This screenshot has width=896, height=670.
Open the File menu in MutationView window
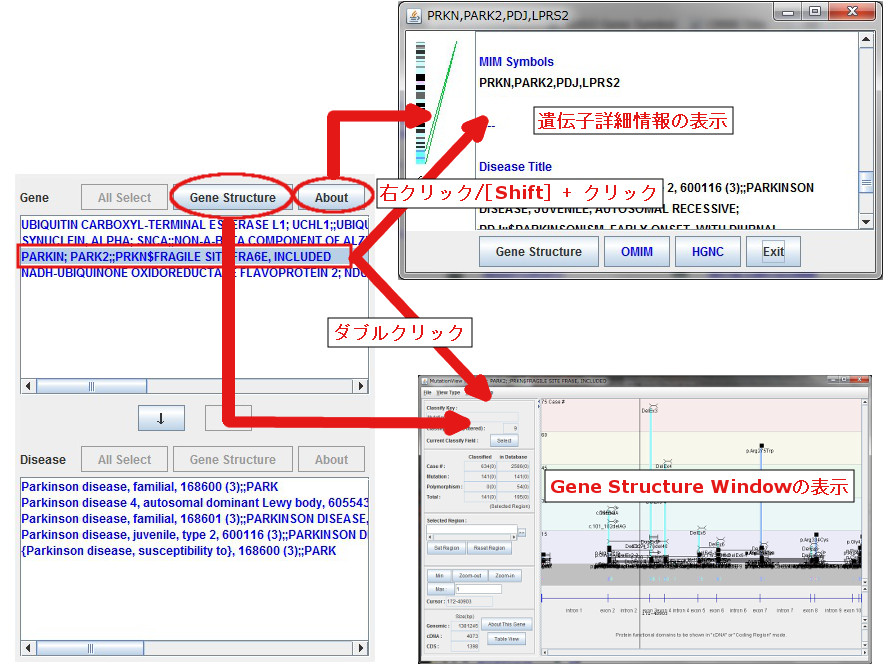(x=427, y=393)
